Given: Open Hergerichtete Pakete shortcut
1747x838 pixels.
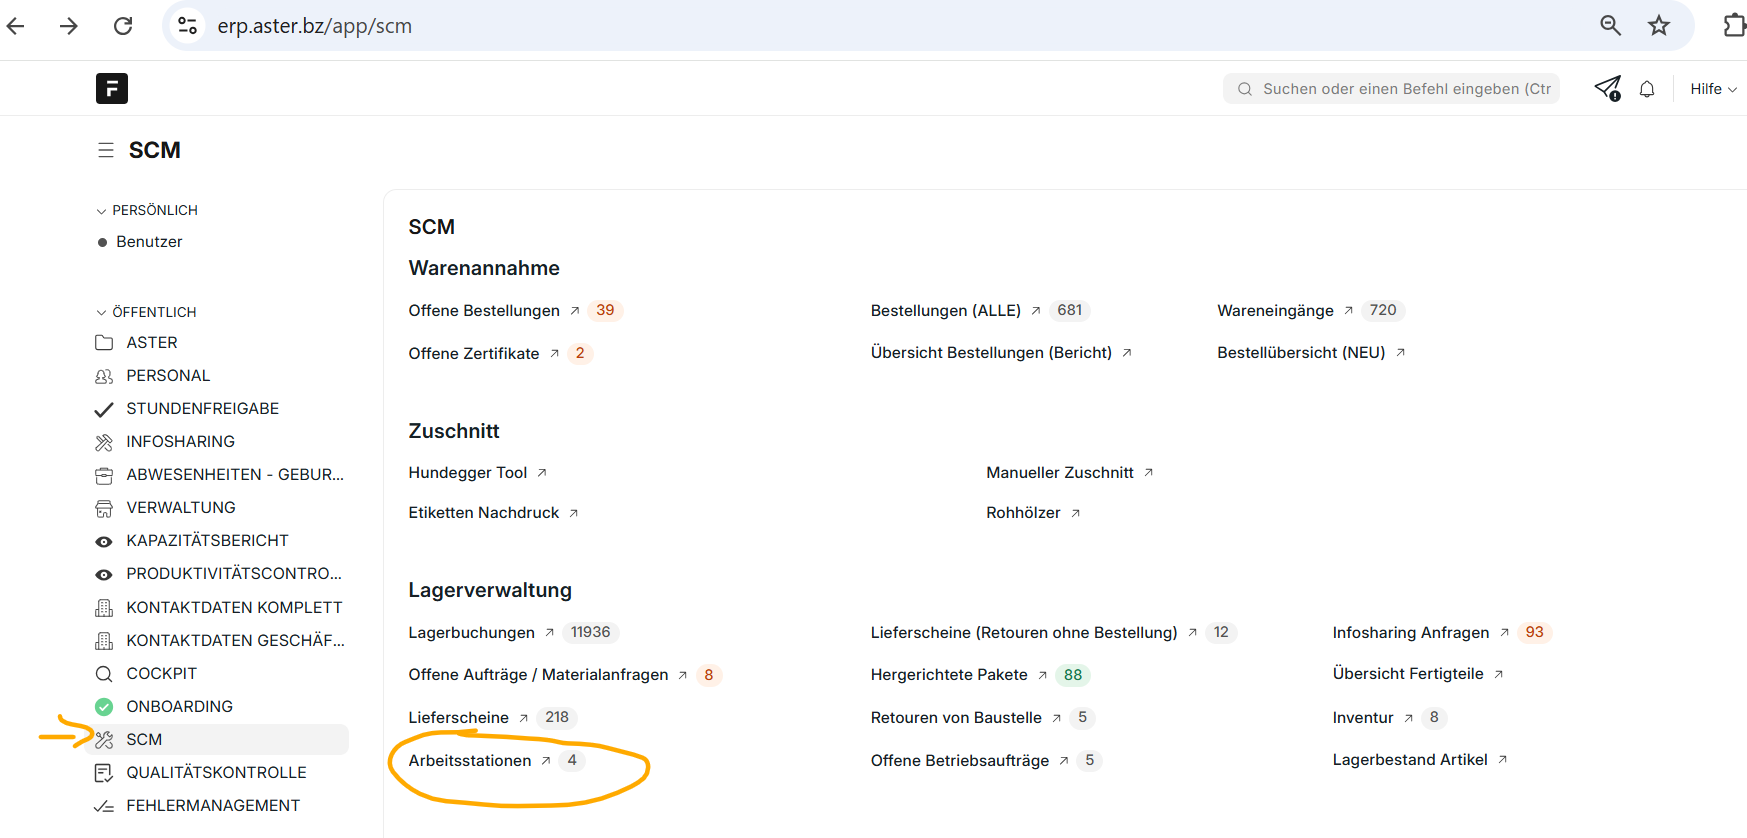Looking at the screenshot, I should pyautogui.click(x=949, y=674).
